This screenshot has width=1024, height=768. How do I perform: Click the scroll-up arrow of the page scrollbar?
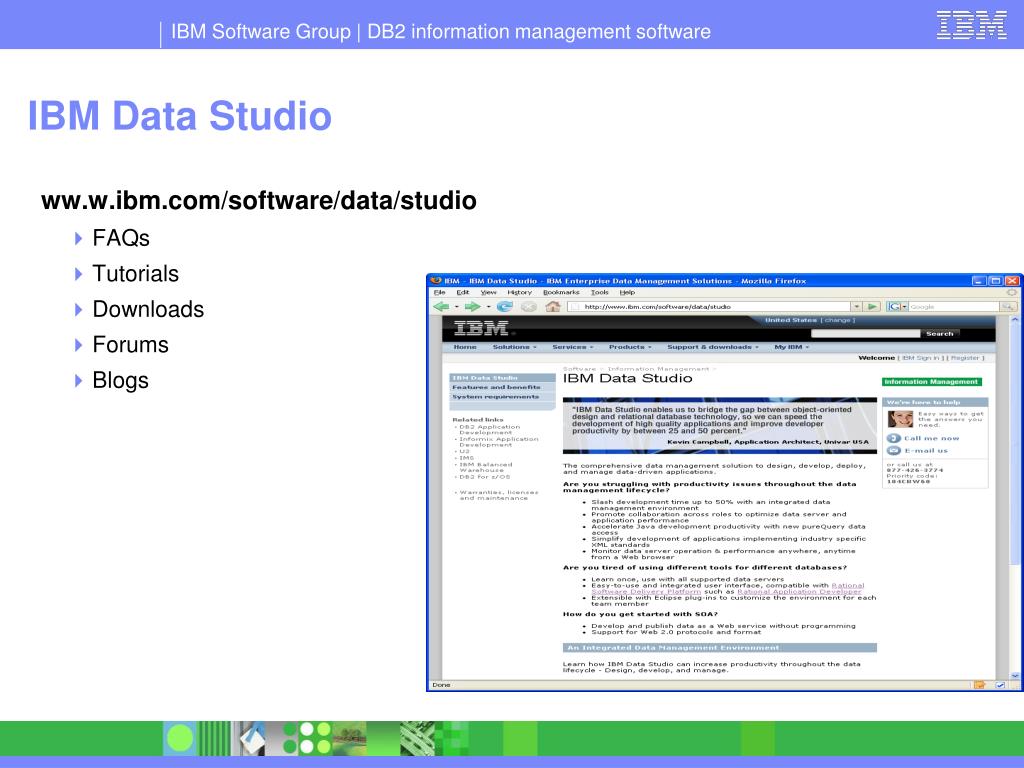coord(1015,321)
